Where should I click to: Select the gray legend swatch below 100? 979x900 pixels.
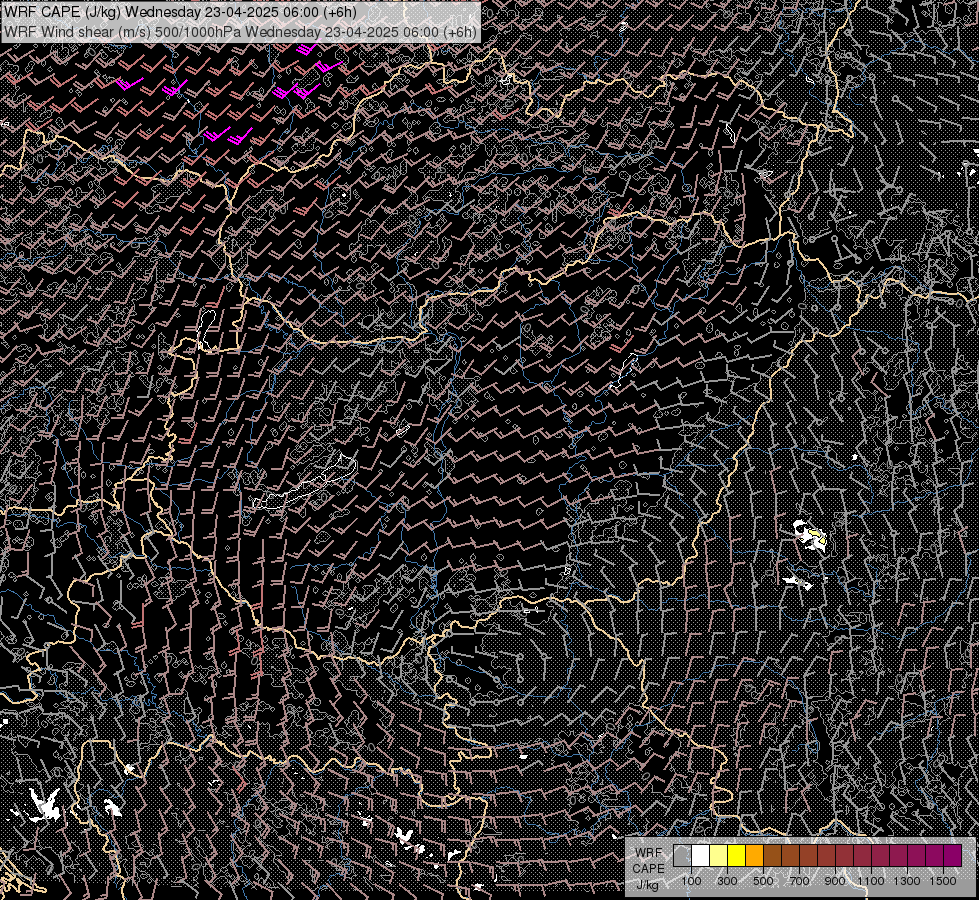pos(682,855)
